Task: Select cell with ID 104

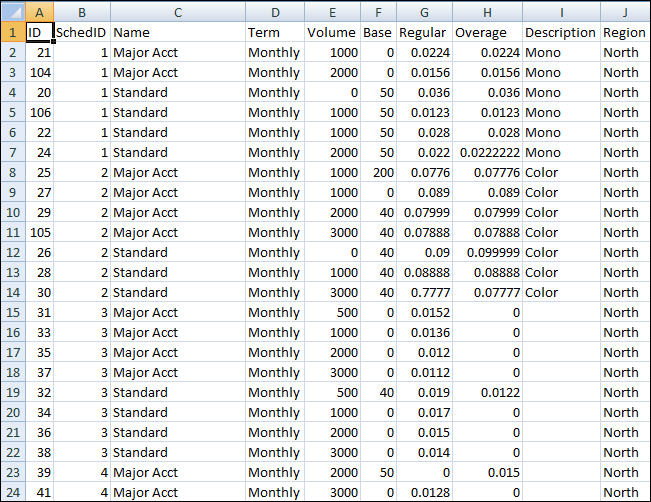Action: coord(39,72)
